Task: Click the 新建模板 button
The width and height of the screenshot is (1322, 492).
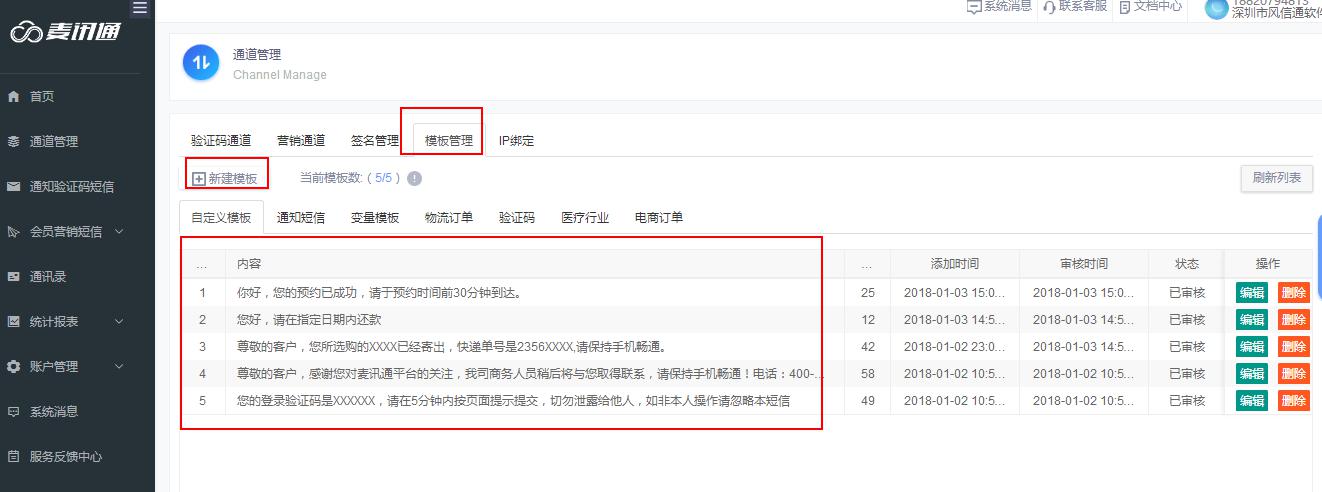Action: 226,179
